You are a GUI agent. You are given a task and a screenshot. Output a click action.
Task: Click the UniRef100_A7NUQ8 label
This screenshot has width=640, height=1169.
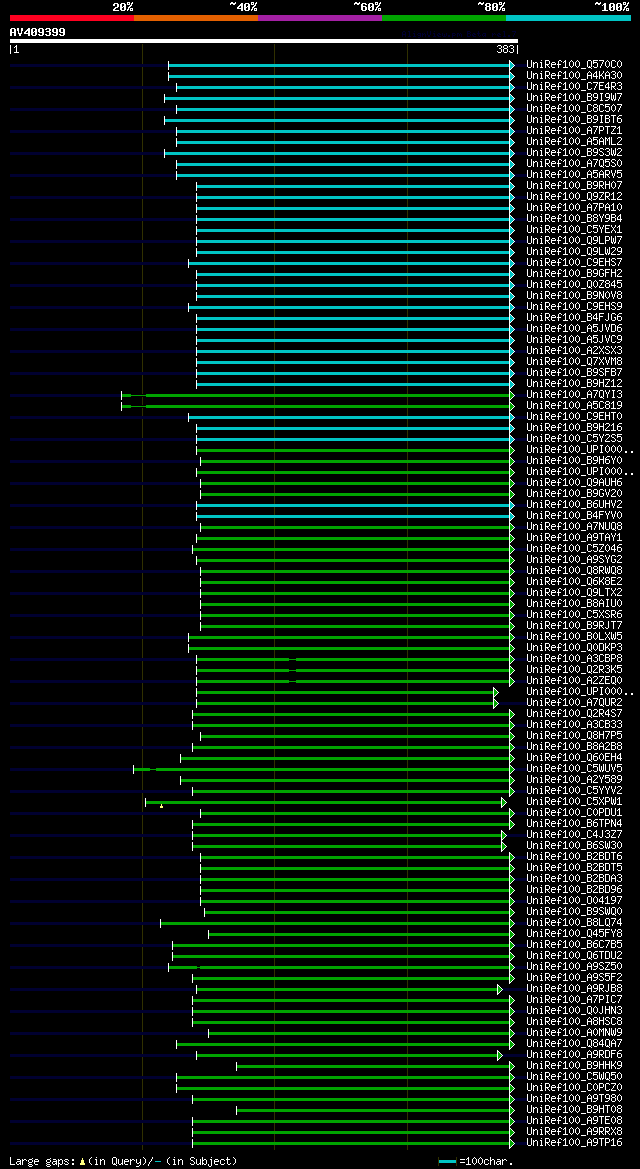pos(574,526)
